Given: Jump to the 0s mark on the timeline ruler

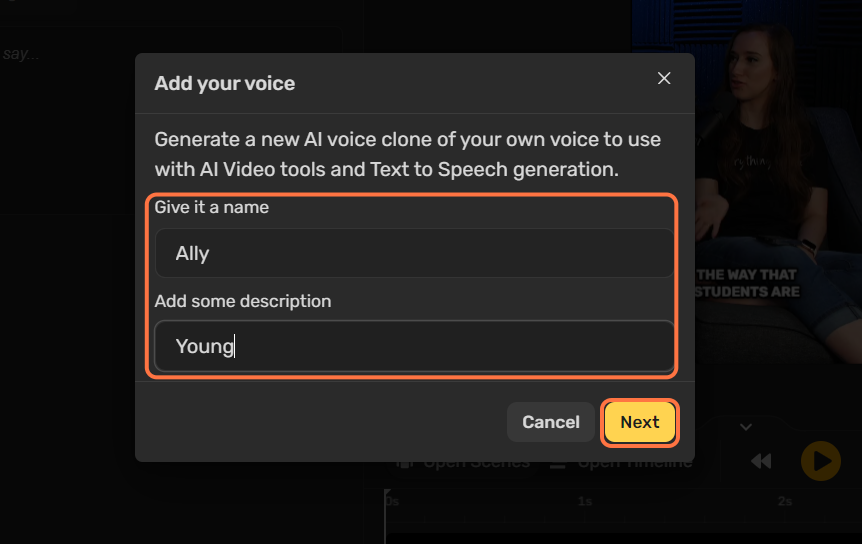Looking at the screenshot, I should [393, 501].
